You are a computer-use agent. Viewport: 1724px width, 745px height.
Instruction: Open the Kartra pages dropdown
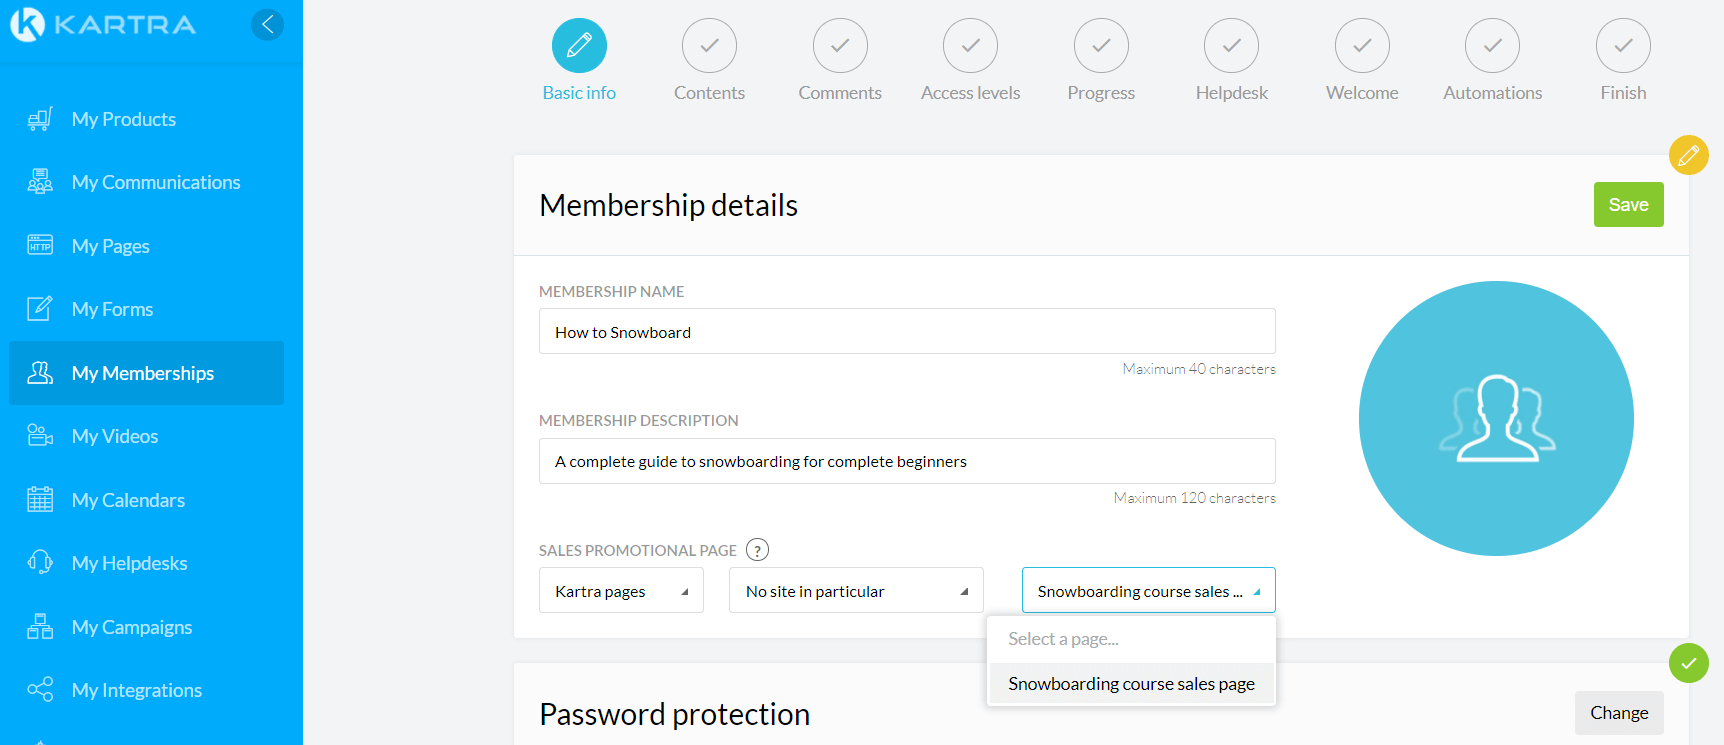[621, 591]
